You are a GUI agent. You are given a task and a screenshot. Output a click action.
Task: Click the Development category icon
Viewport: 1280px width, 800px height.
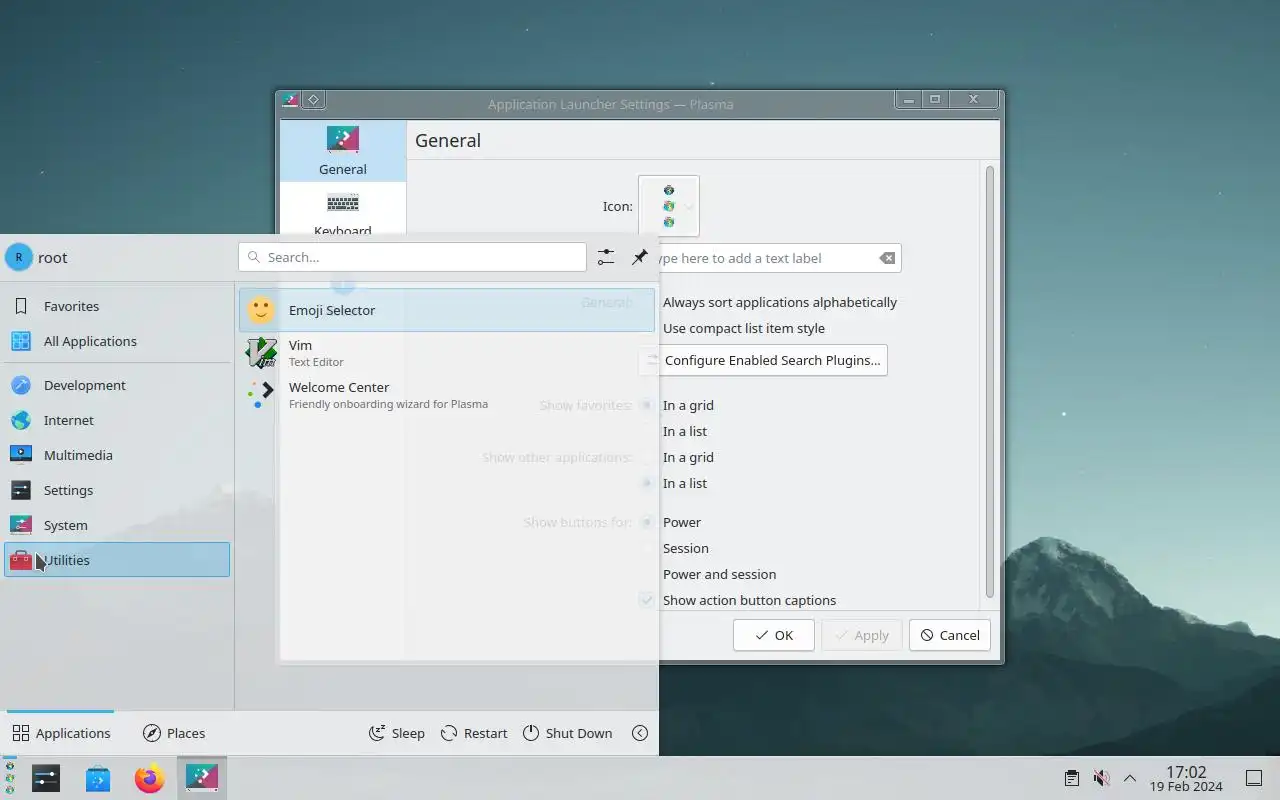click(21, 385)
